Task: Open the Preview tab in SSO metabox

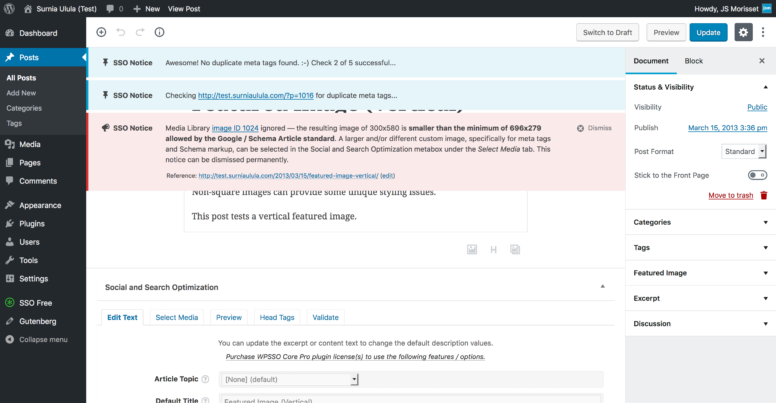Action: (229, 317)
